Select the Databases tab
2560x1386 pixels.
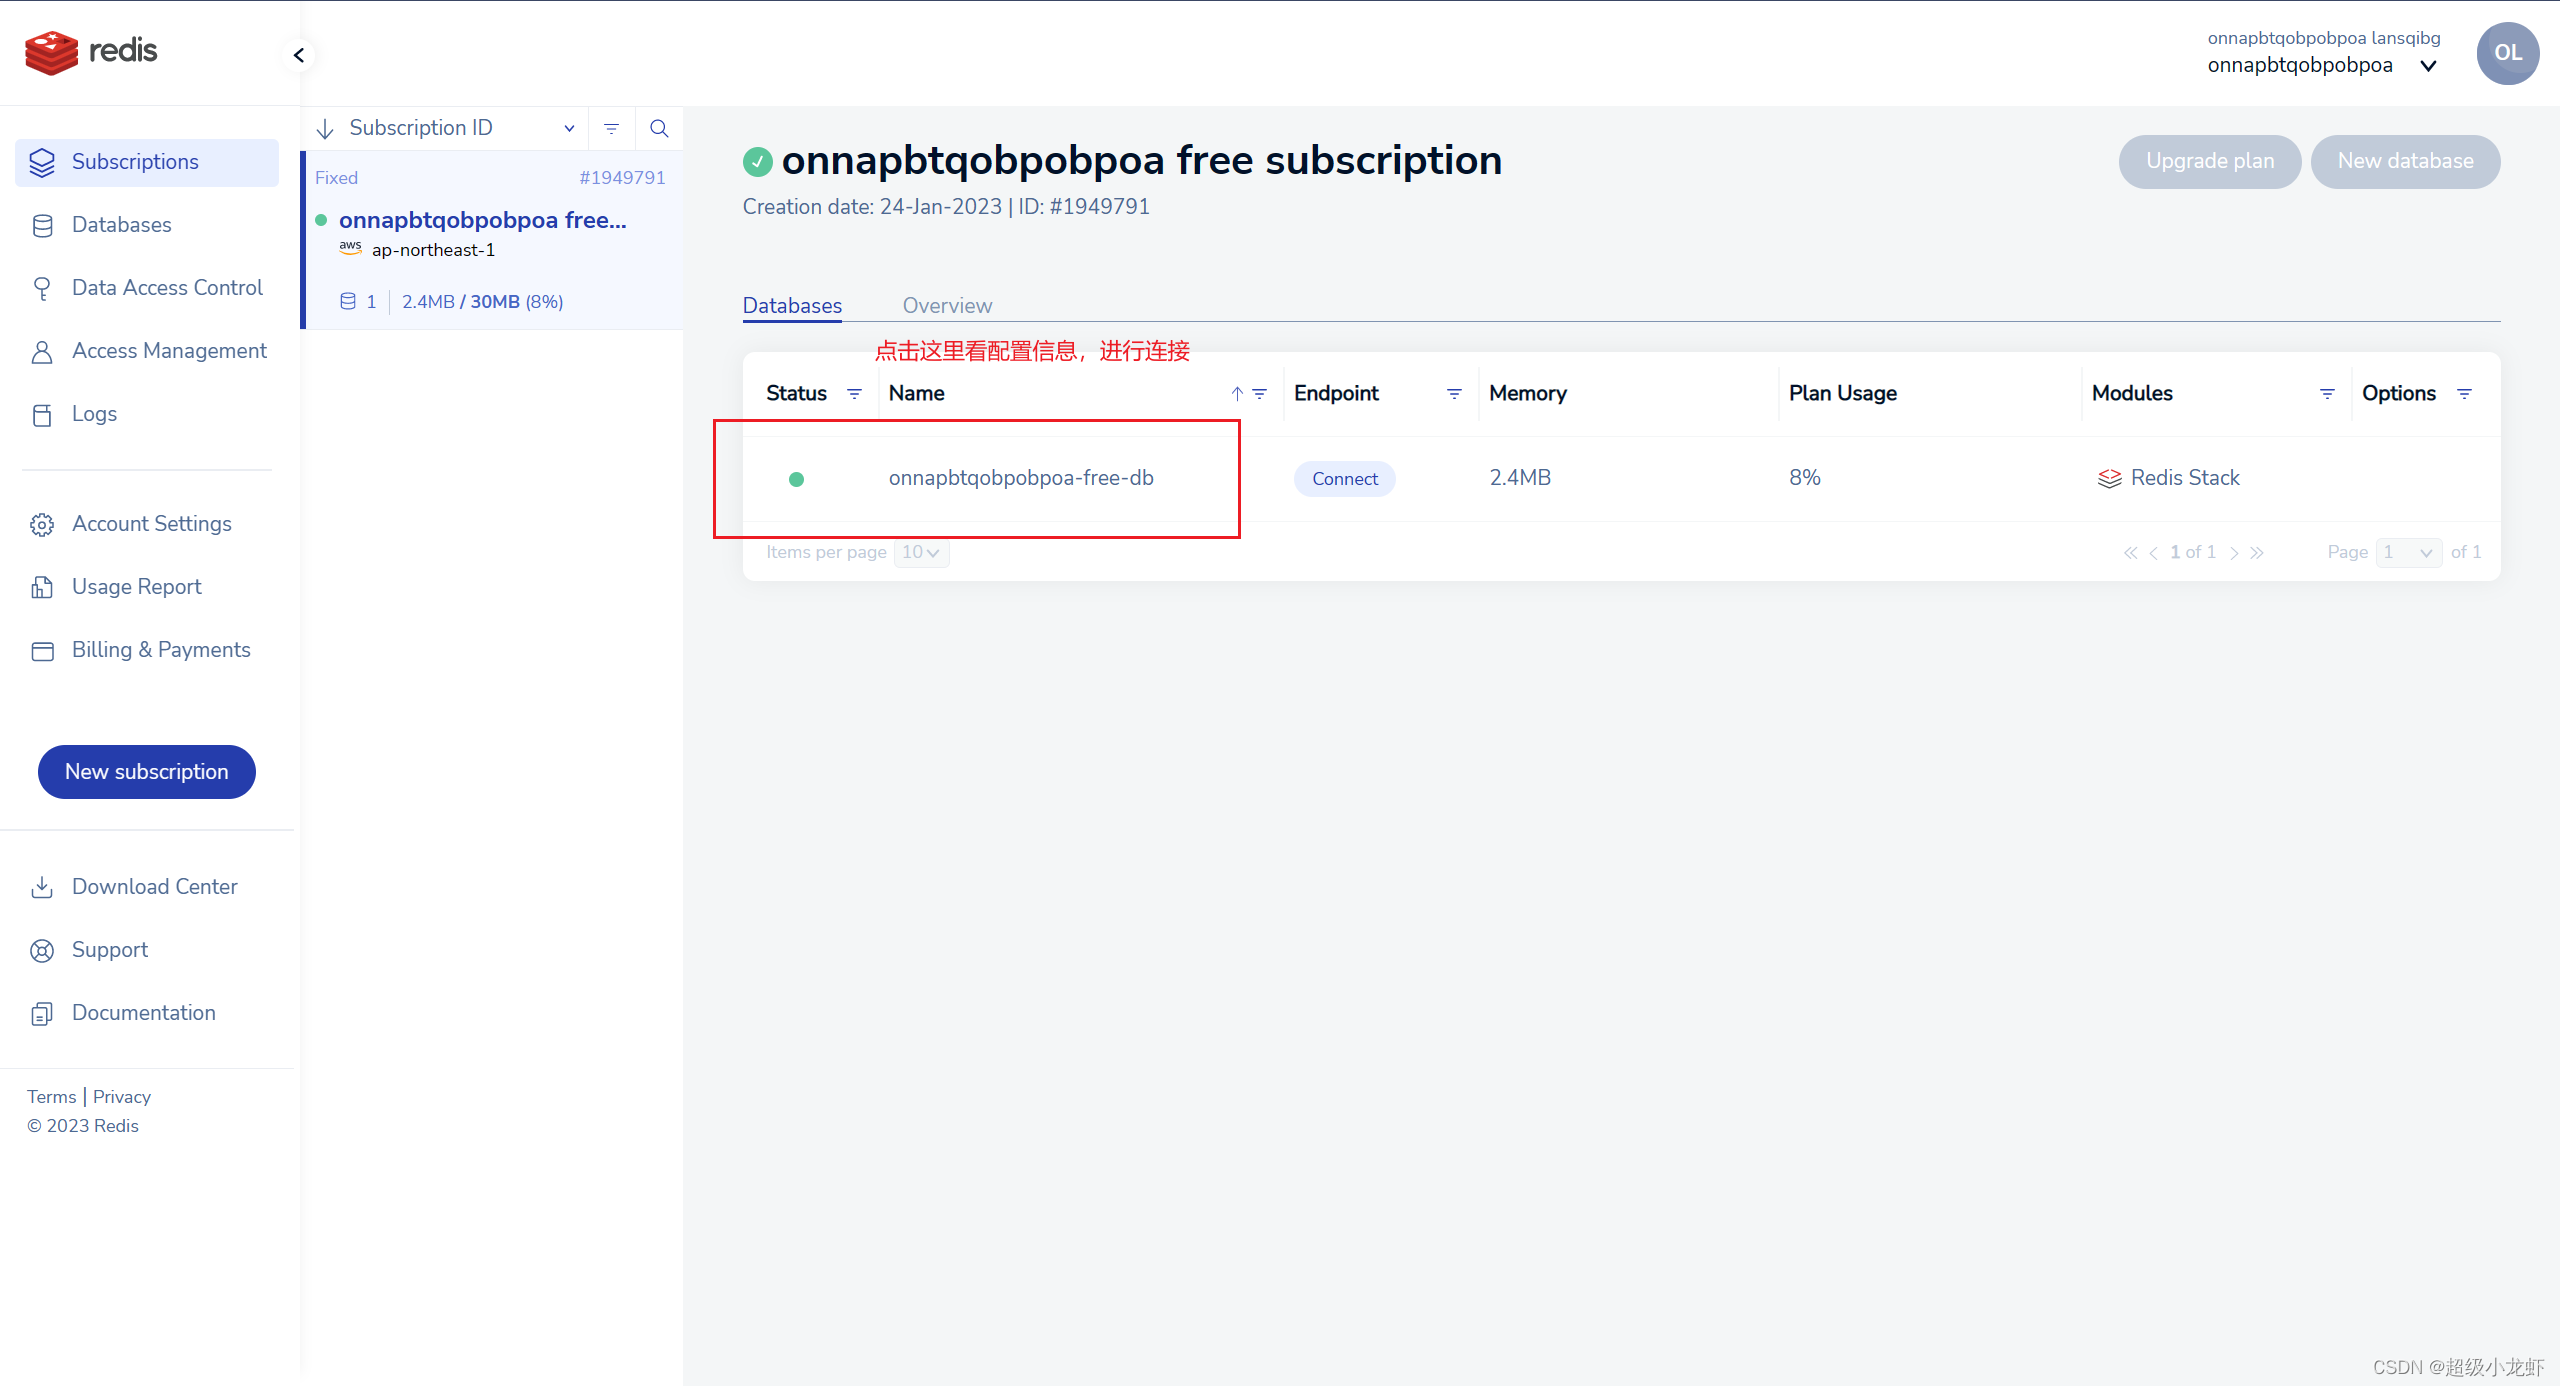click(791, 306)
